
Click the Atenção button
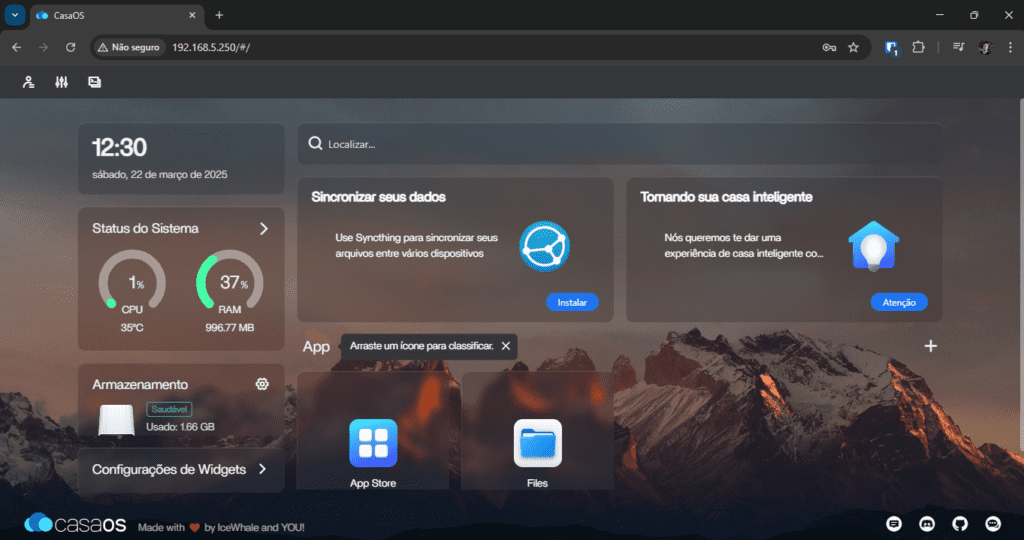[x=899, y=302]
